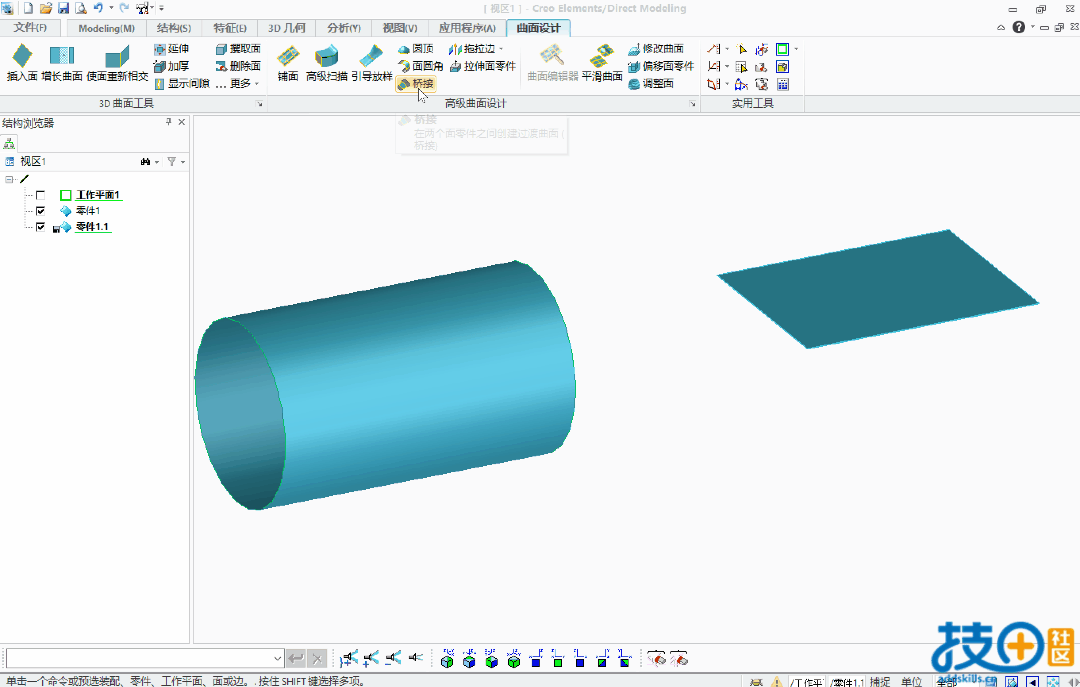1080x687 pixels.
Task: Switch to the 结构(S) tab
Action: click(174, 28)
